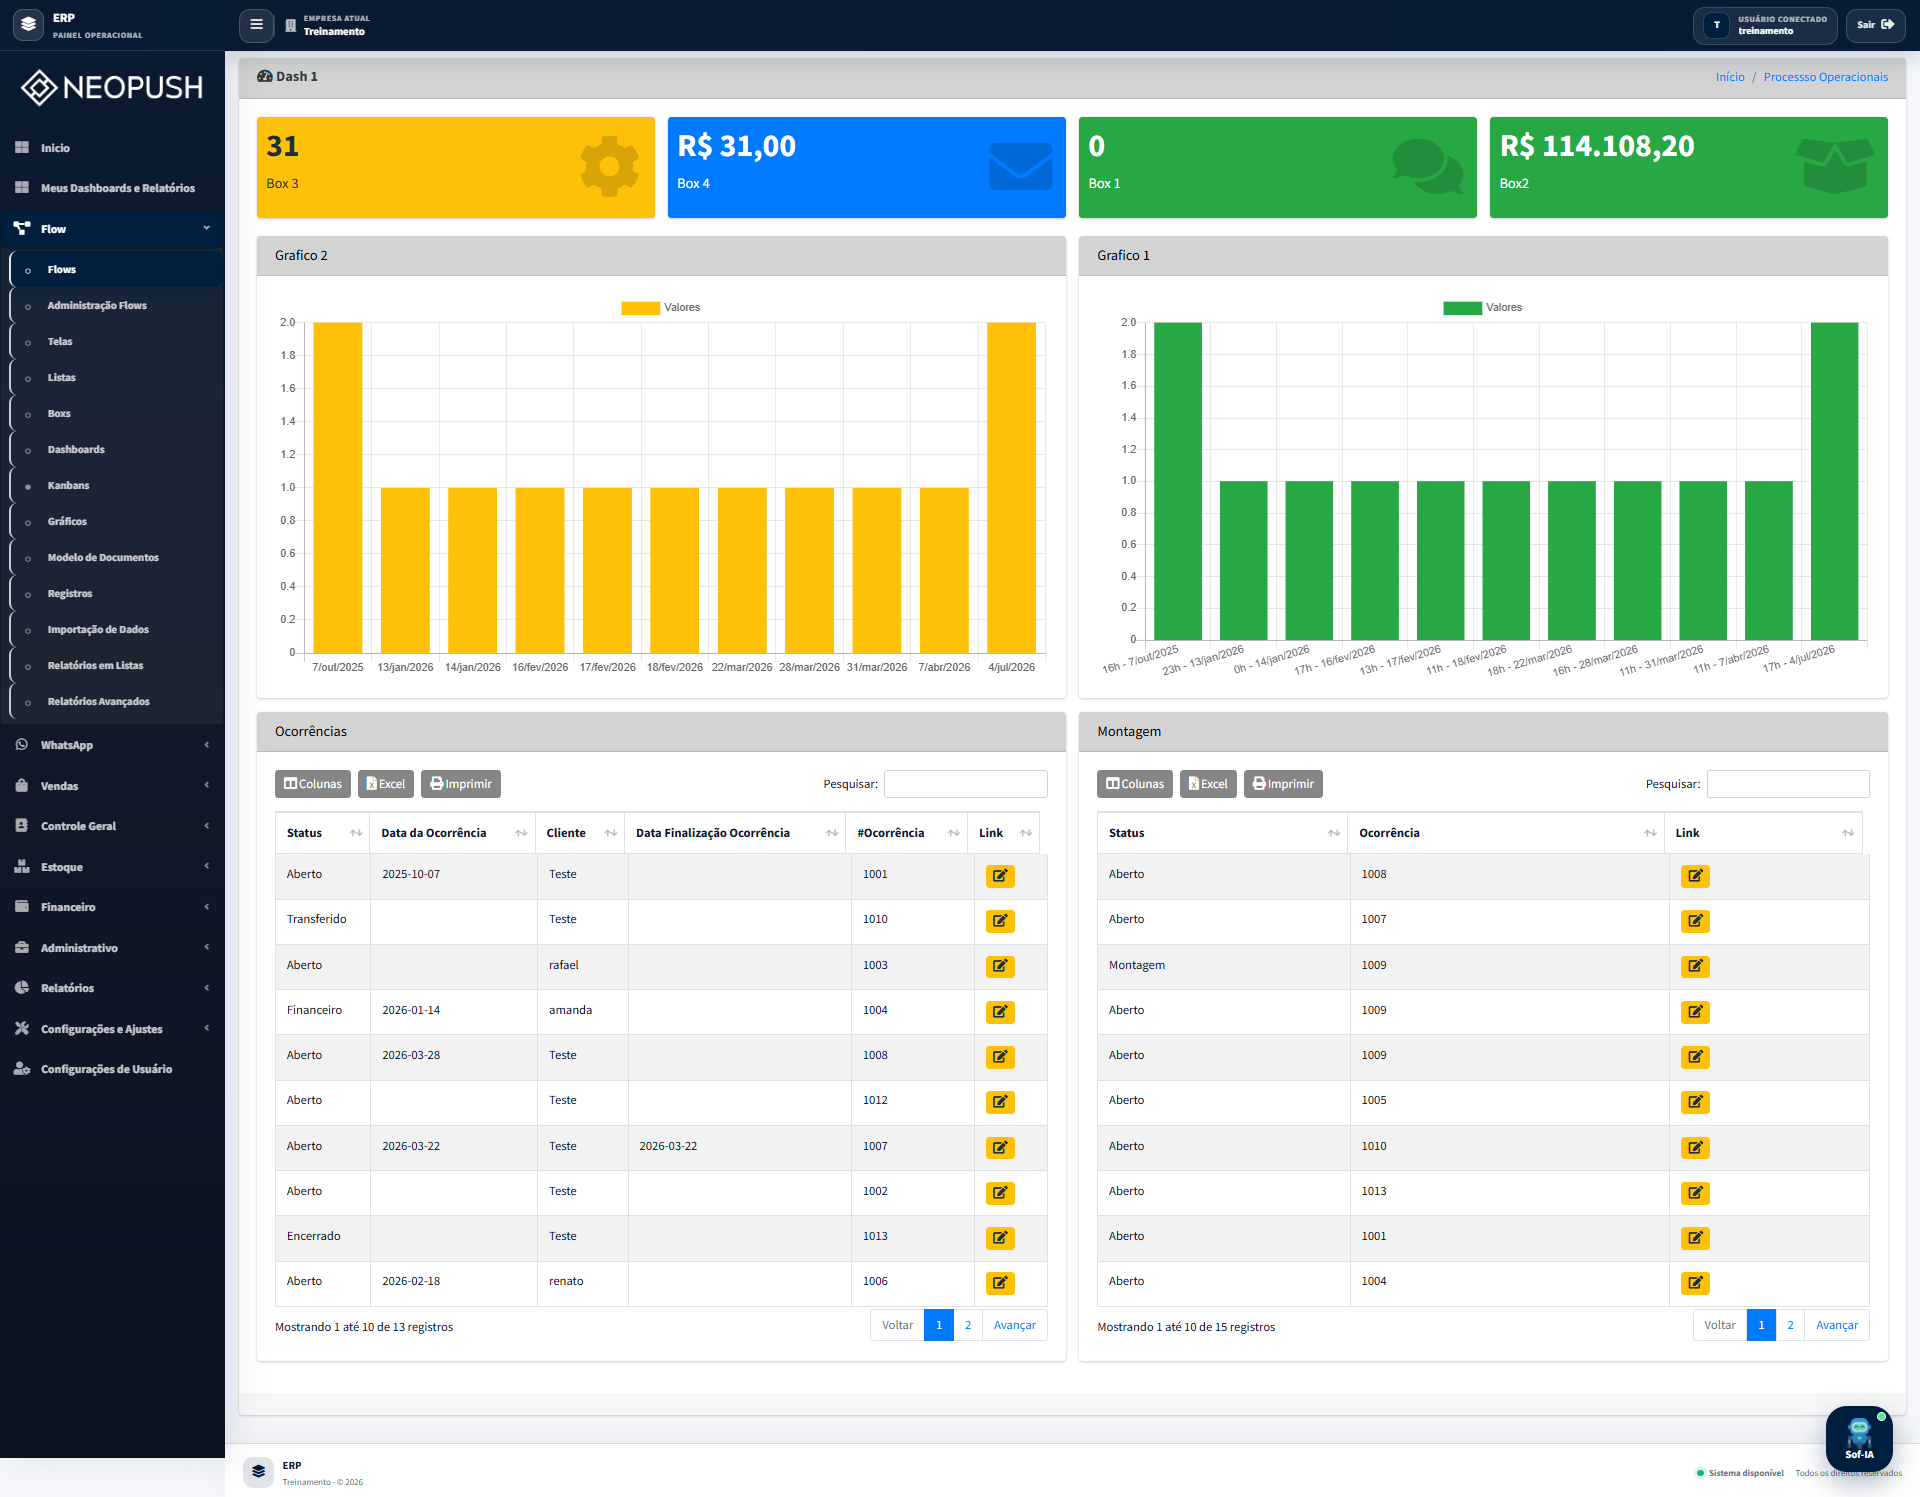
Task: Open edit link for Montagem row 1007
Action: click(1695, 921)
